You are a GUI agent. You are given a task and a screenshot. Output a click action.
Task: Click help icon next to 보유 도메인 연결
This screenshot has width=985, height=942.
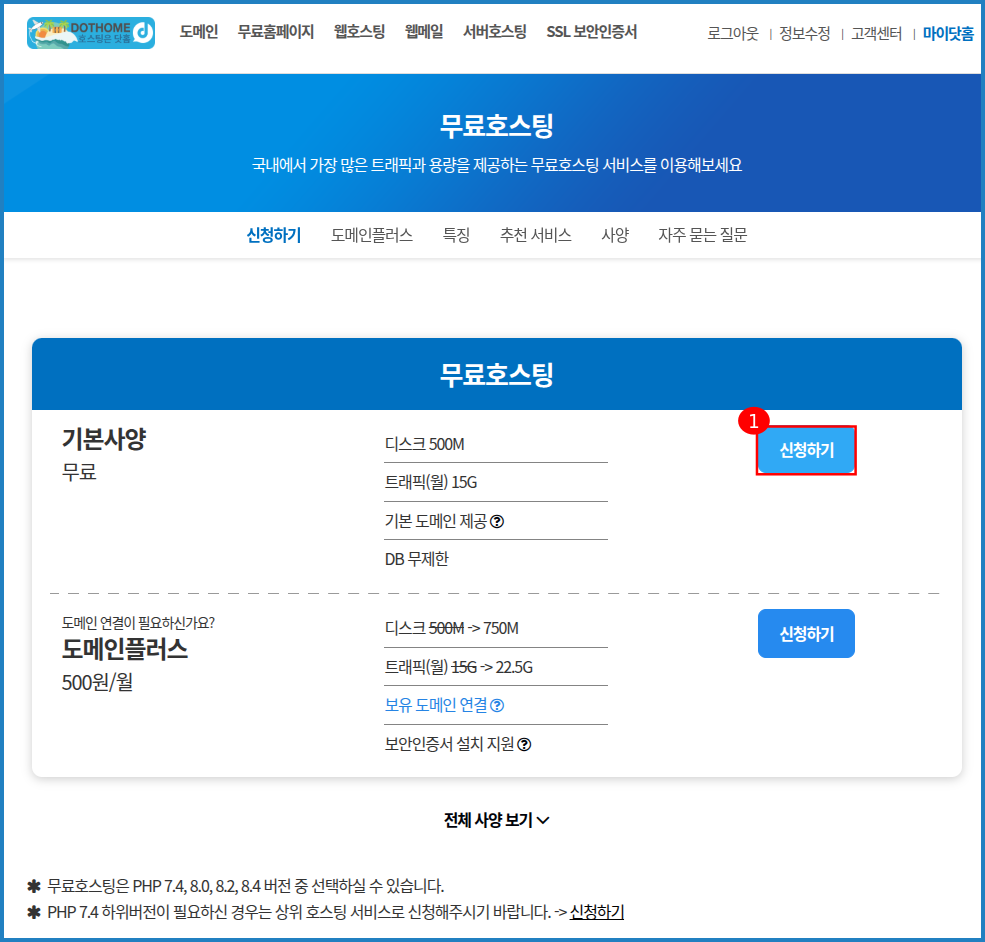(x=497, y=706)
